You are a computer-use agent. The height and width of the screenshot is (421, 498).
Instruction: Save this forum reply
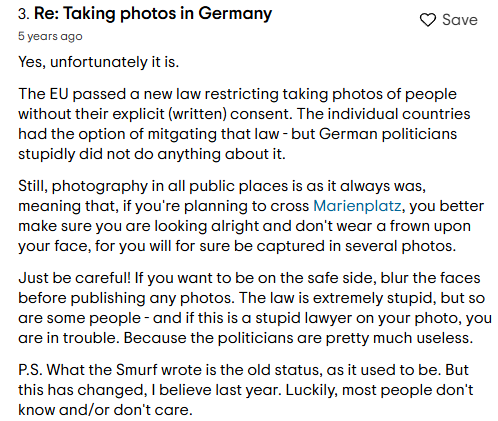click(x=448, y=20)
